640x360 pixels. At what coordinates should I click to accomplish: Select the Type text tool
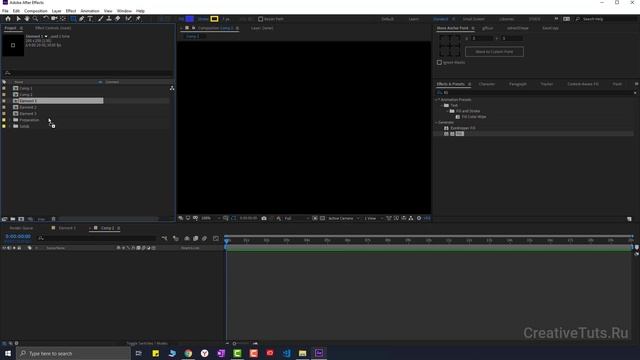(90, 19)
